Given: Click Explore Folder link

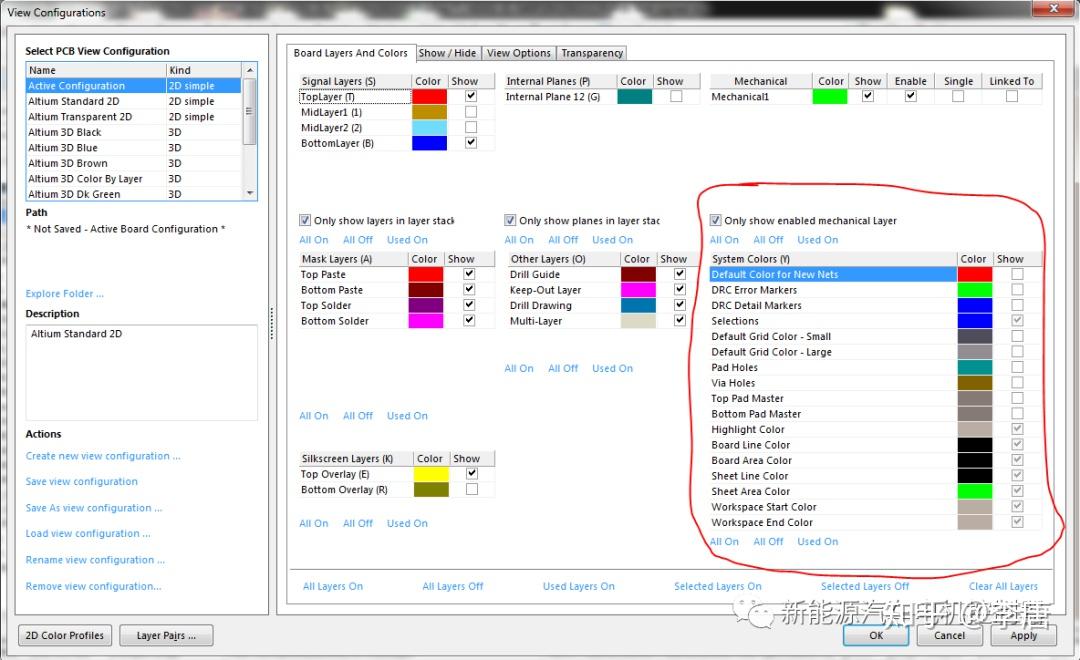Looking at the screenshot, I should [x=65, y=293].
